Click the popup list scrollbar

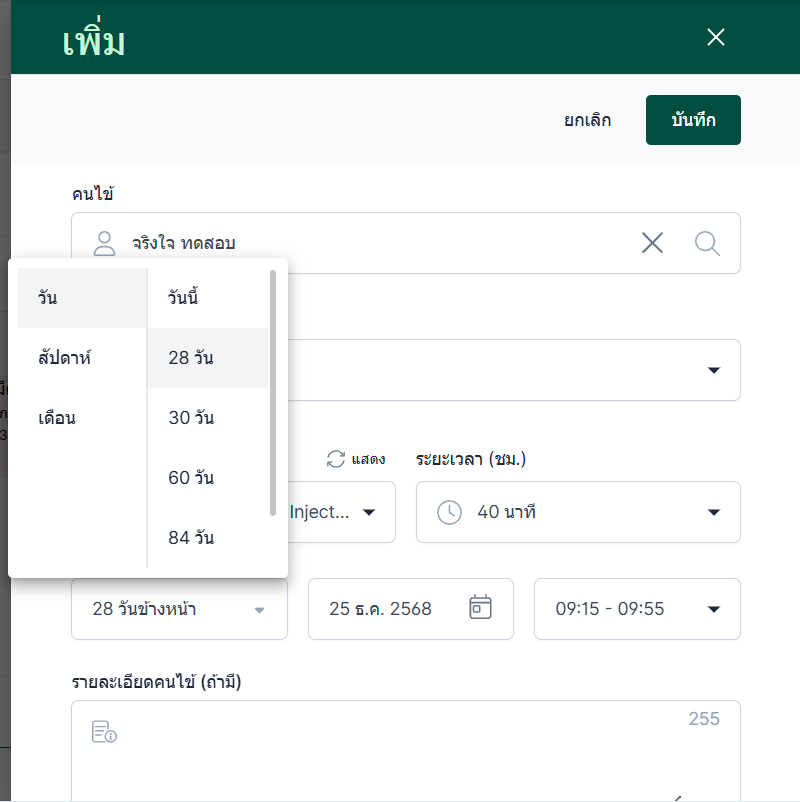pyautogui.click(x=273, y=390)
